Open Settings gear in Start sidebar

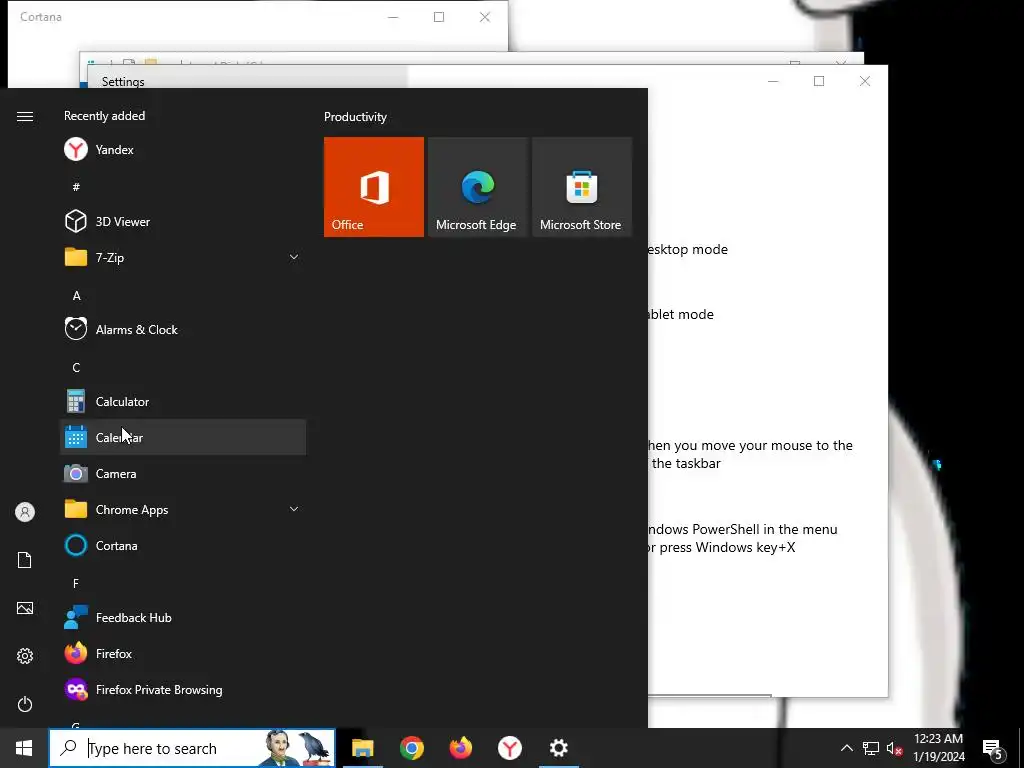coord(25,656)
